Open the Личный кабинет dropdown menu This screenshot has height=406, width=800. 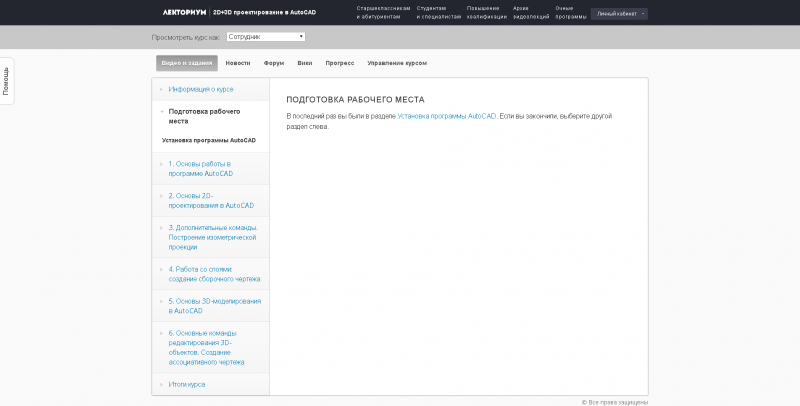619,14
